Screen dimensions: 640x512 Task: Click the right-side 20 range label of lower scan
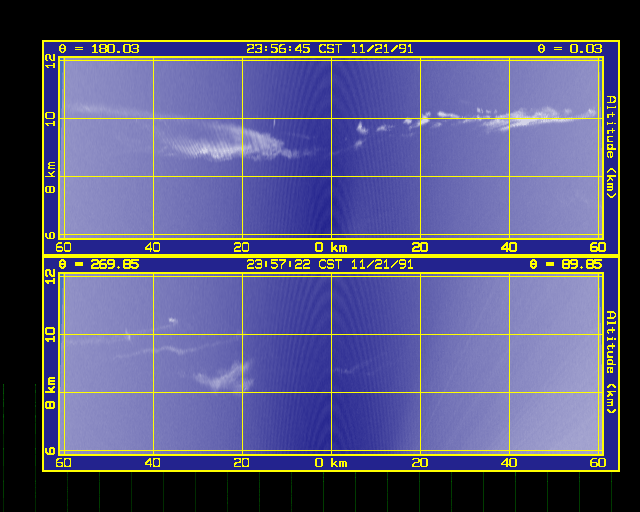420,463
